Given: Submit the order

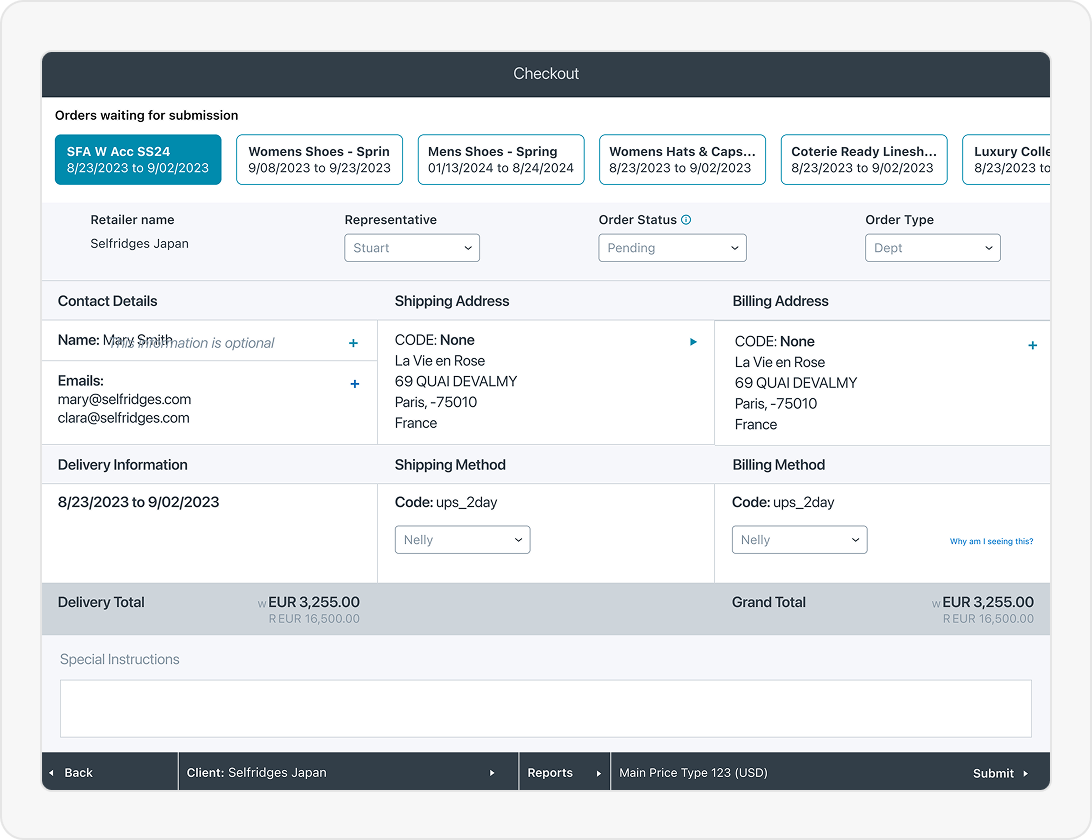Looking at the screenshot, I should pos(1000,773).
